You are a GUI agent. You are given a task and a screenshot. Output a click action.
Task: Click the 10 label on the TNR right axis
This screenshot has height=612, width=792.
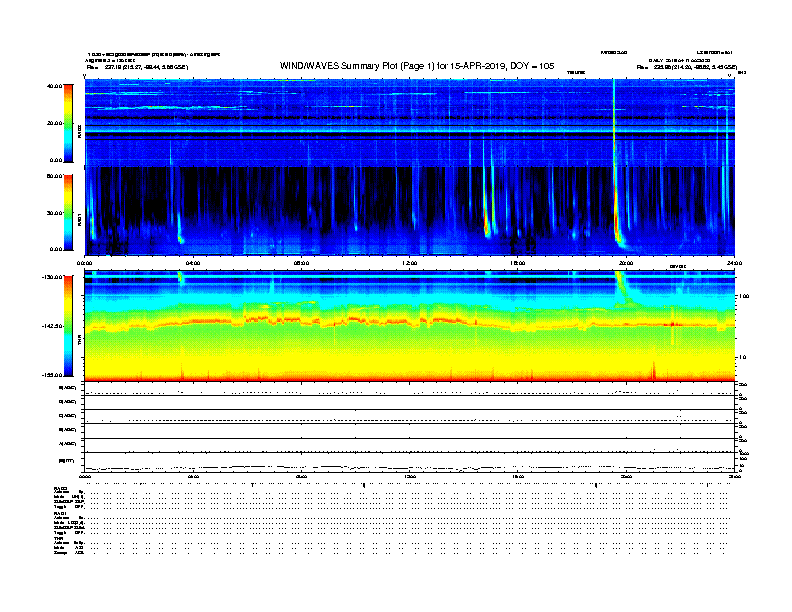pyautogui.click(x=742, y=357)
